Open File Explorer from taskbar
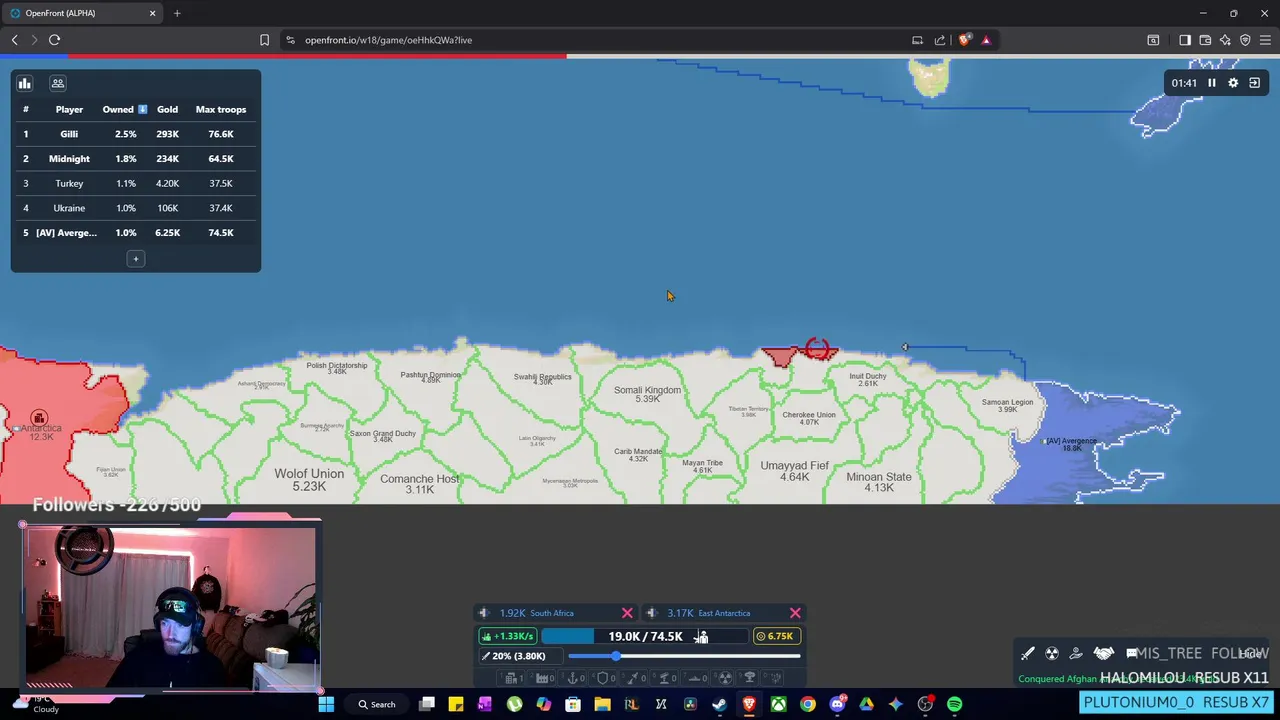 point(602,704)
